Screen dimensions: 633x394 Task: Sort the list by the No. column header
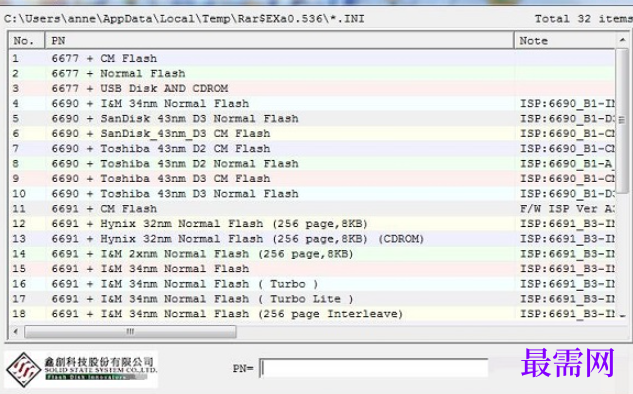(27, 41)
